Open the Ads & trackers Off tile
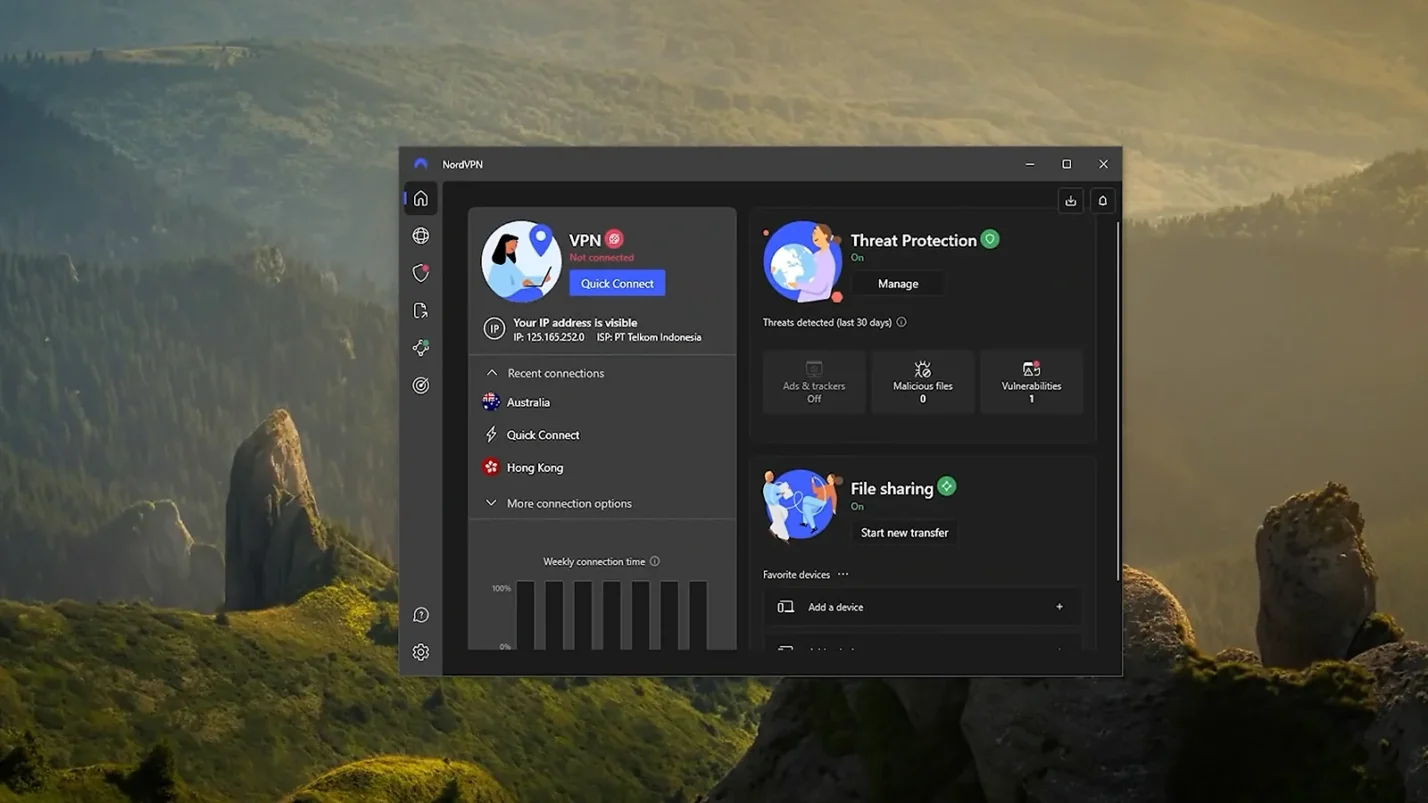Image resolution: width=1428 pixels, height=803 pixels. pyautogui.click(x=814, y=381)
